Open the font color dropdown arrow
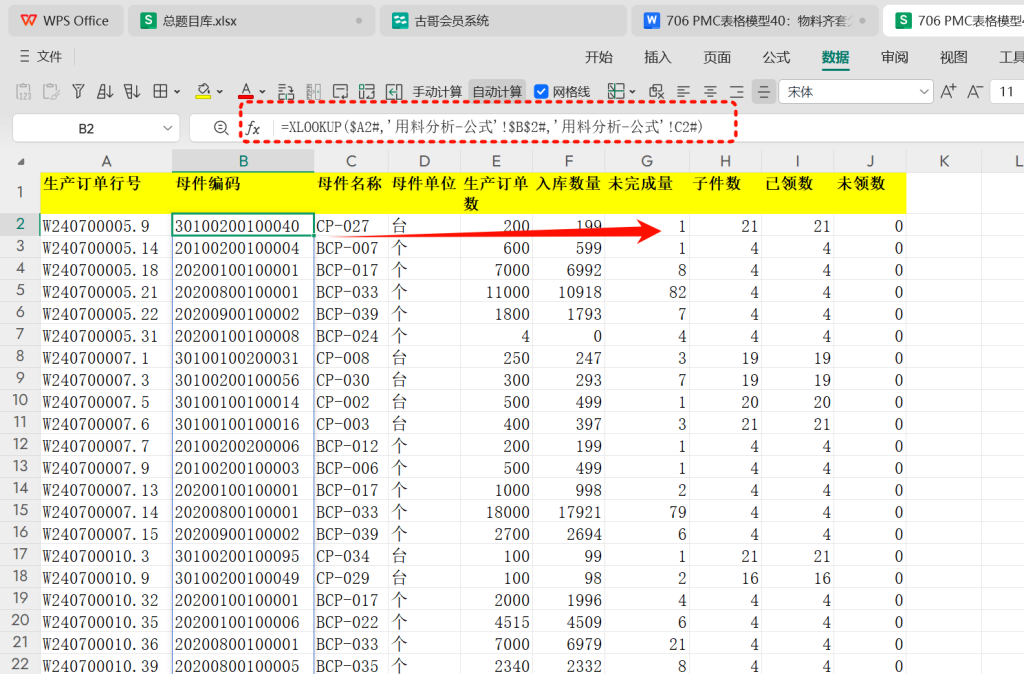1024x674 pixels. coord(263,92)
